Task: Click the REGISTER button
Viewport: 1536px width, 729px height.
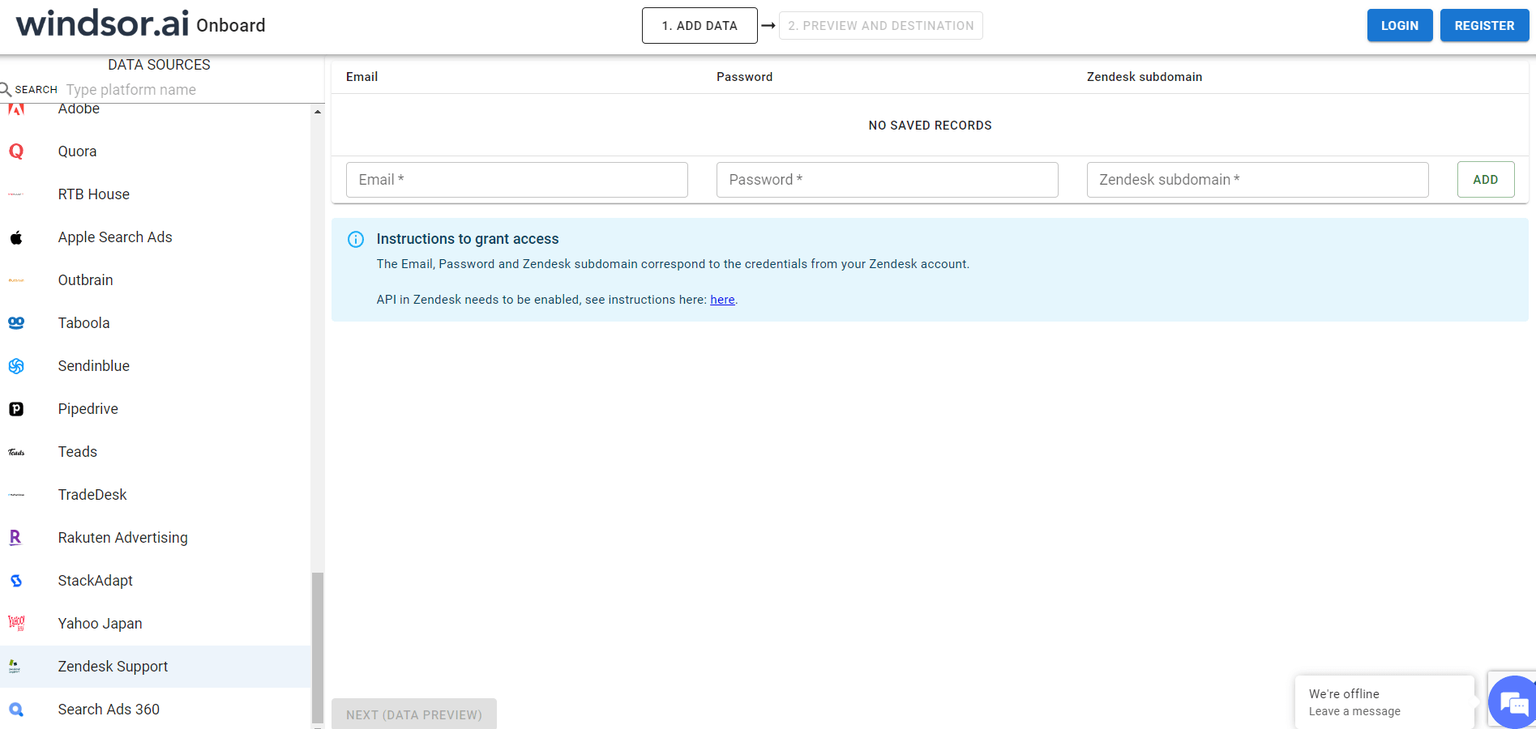Action: pos(1484,25)
